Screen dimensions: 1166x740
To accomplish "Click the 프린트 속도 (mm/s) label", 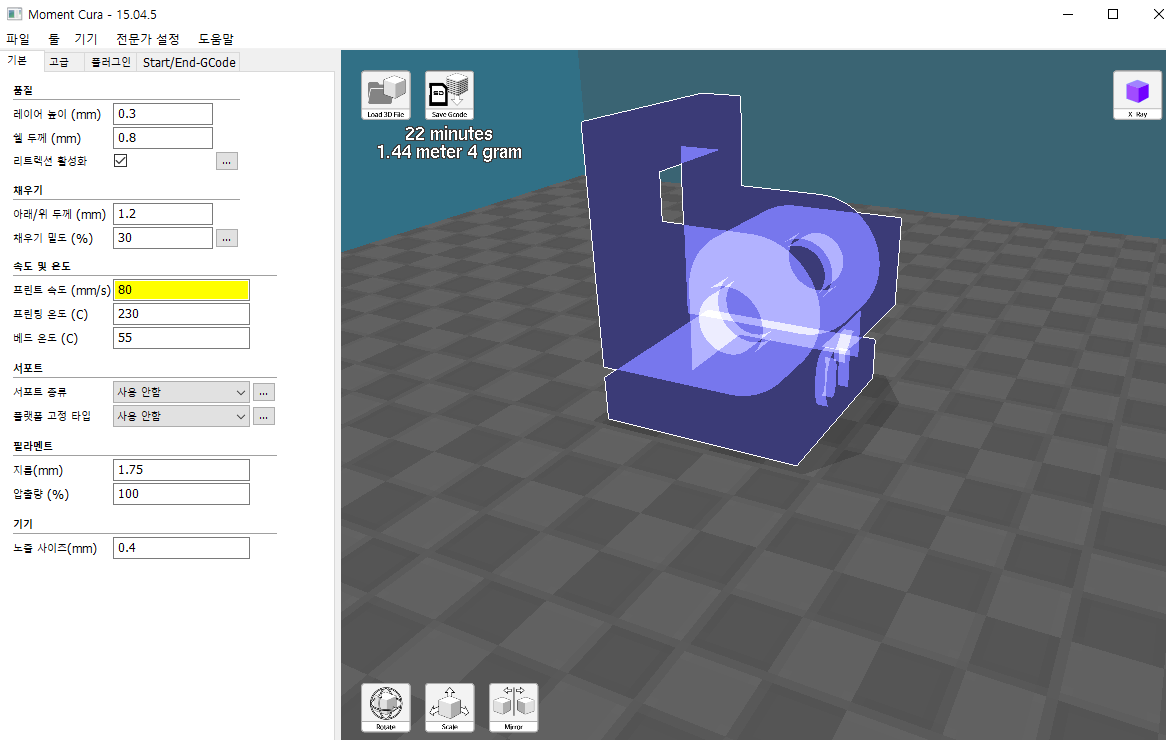I will [x=62, y=290].
